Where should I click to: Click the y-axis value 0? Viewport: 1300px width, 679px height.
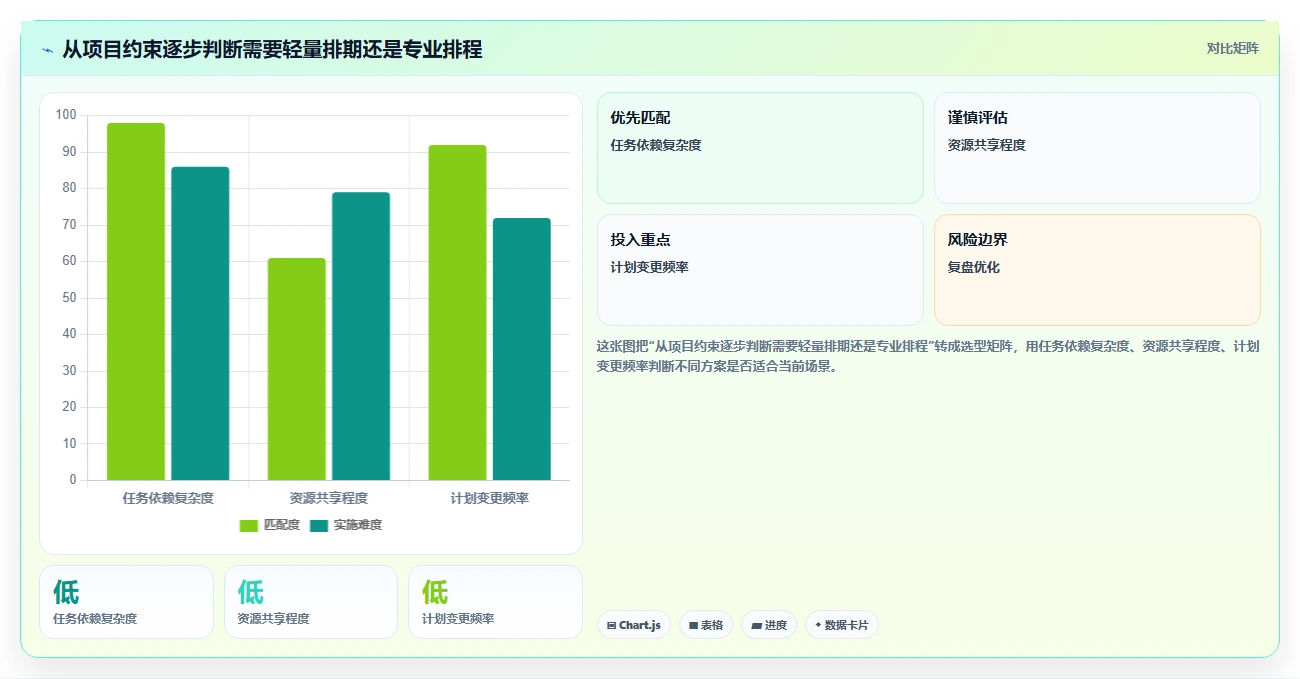tap(72, 480)
